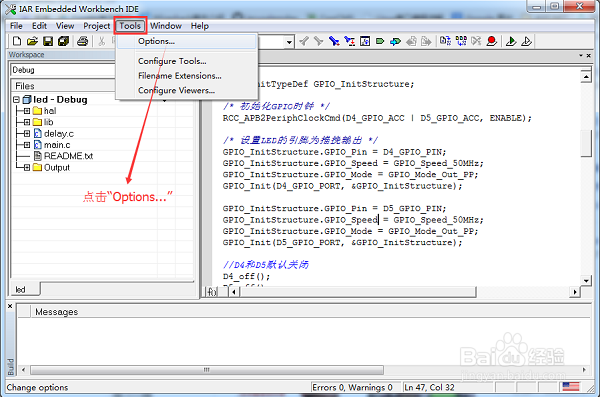Open the Edit menu
This screenshot has width=600, height=397.
tap(39, 26)
